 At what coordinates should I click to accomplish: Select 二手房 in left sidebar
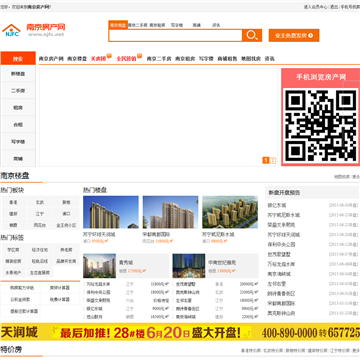point(18,91)
